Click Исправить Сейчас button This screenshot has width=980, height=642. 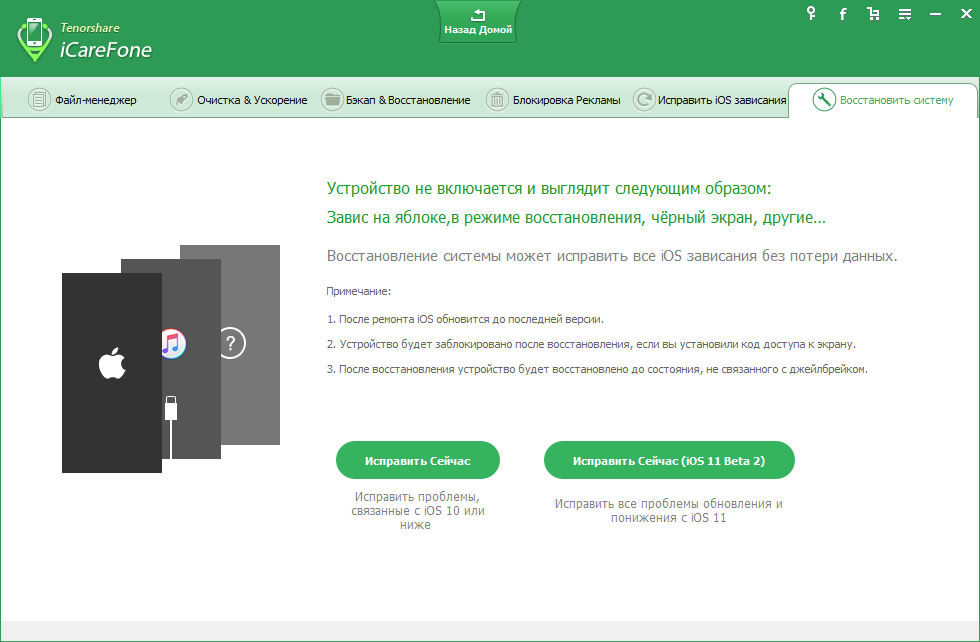(x=418, y=461)
